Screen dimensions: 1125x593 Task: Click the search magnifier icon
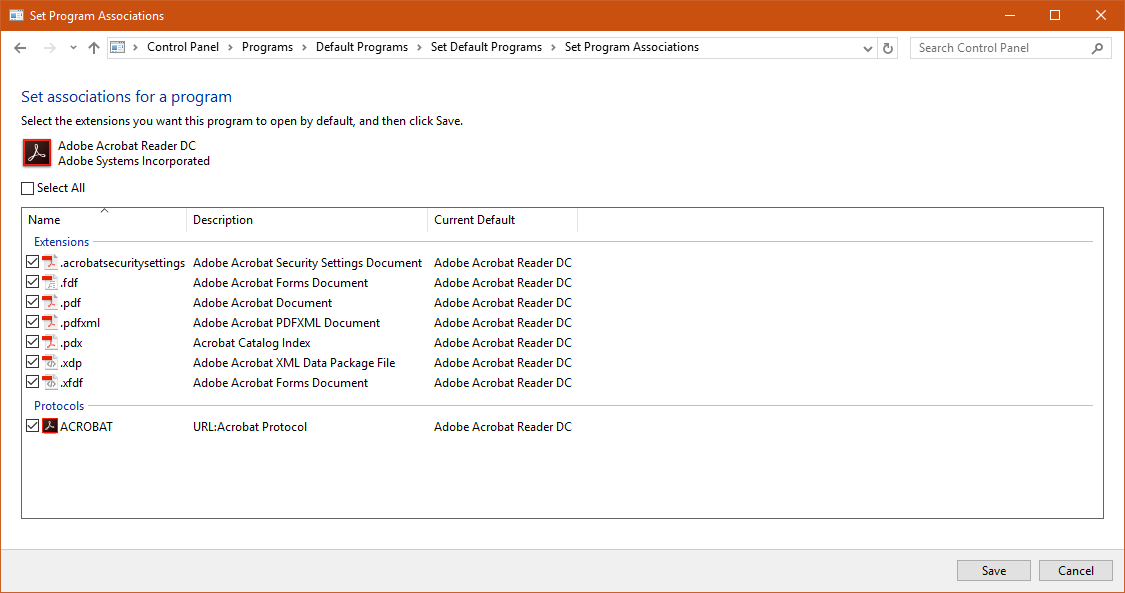coord(1097,48)
